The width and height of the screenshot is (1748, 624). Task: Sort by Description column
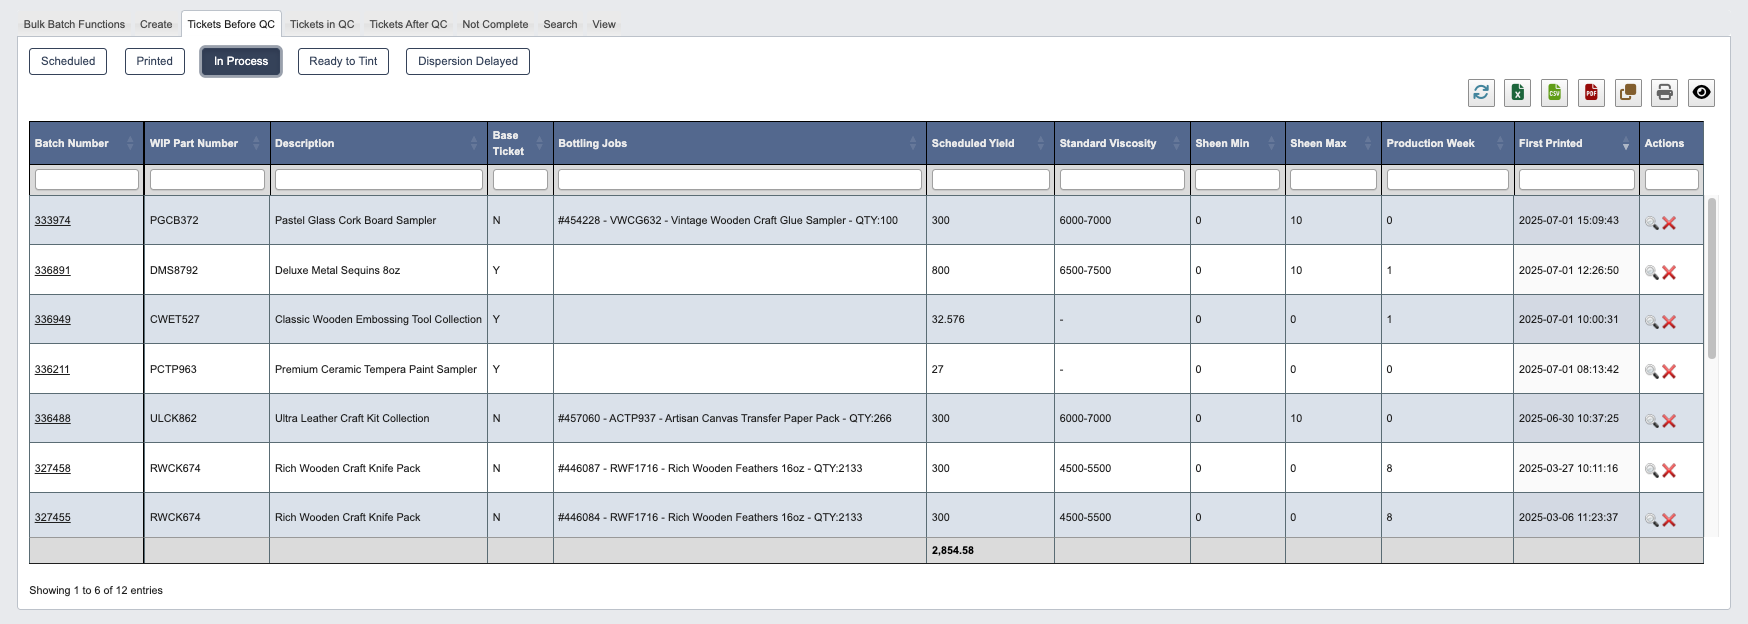(378, 143)
